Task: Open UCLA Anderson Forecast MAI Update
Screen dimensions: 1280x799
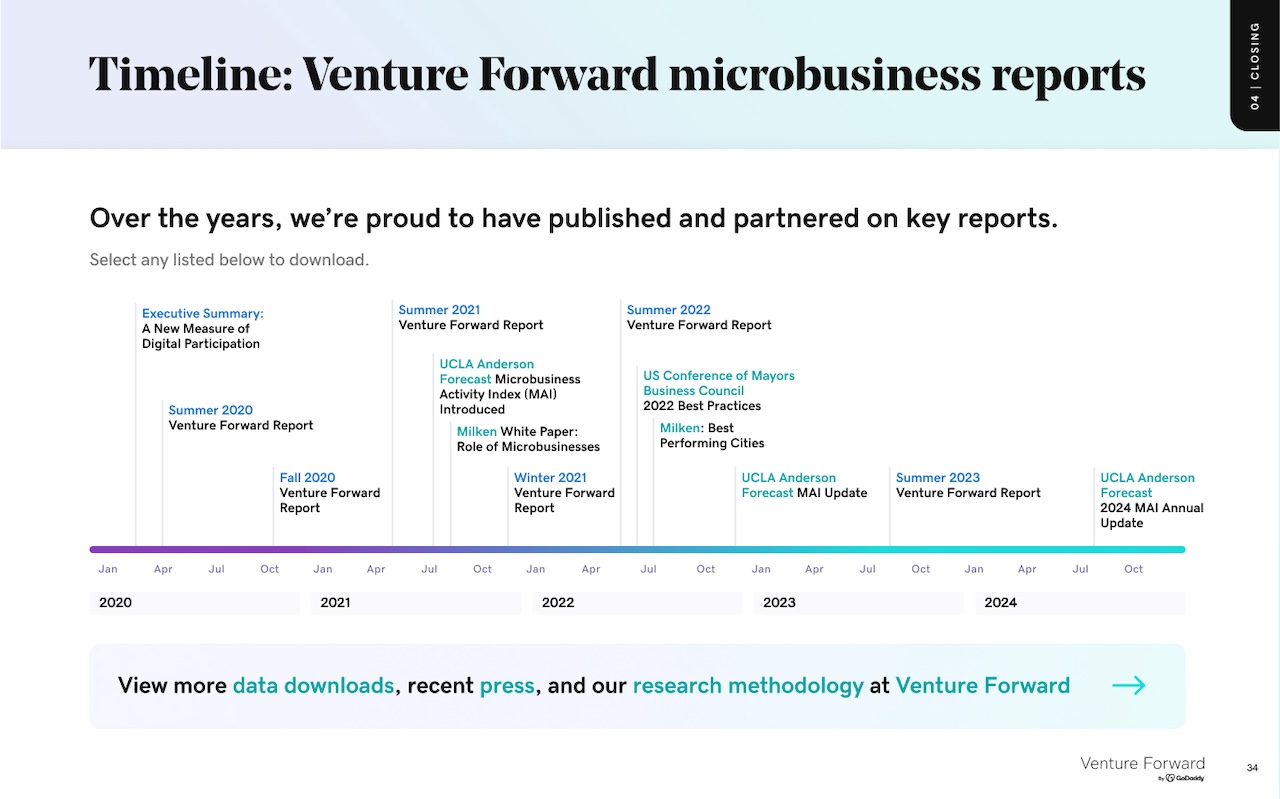Action: (x=789, y=485)
